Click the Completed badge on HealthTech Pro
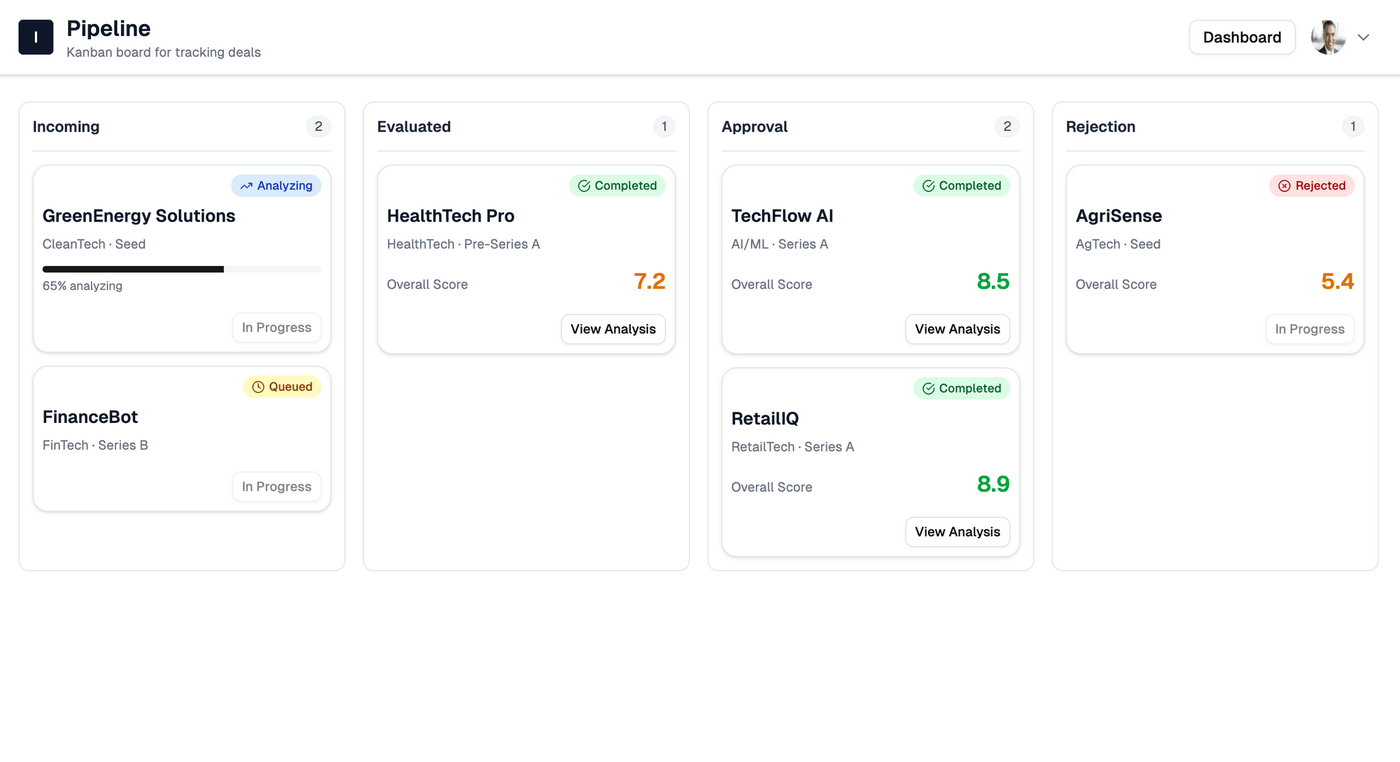Screen dimensions: 1400x762 (617, 186)
